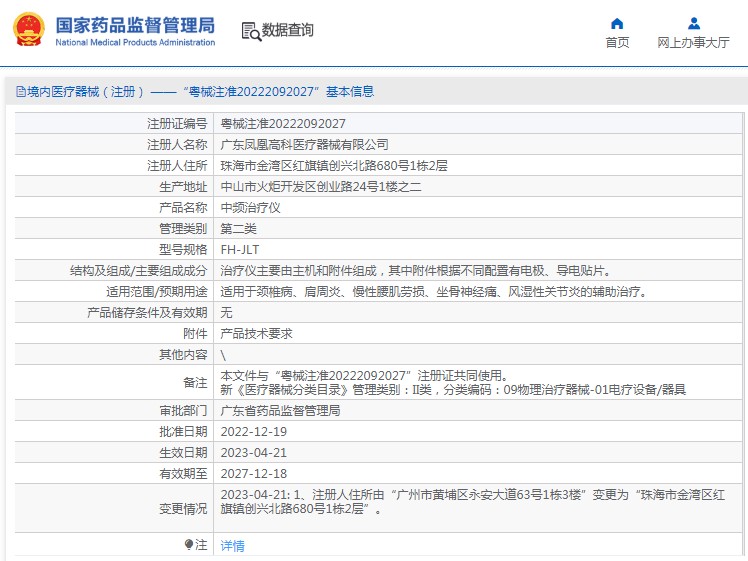Select the intended use text 适用于颈椎病

click(x=434, y=291)
